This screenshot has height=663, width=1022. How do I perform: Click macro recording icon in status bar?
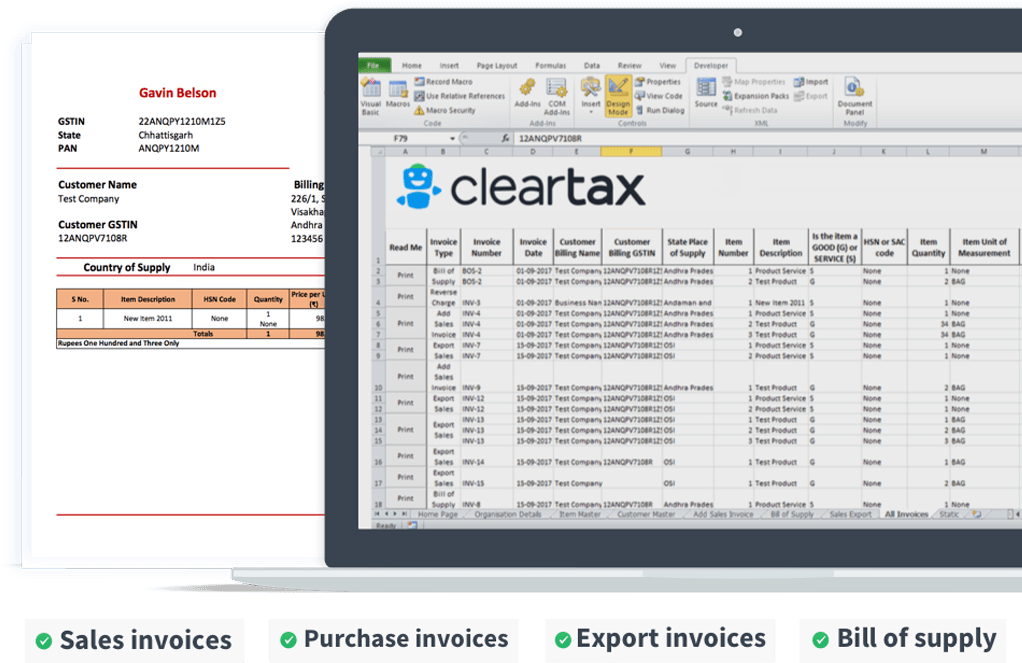click(x=412, y=525)
